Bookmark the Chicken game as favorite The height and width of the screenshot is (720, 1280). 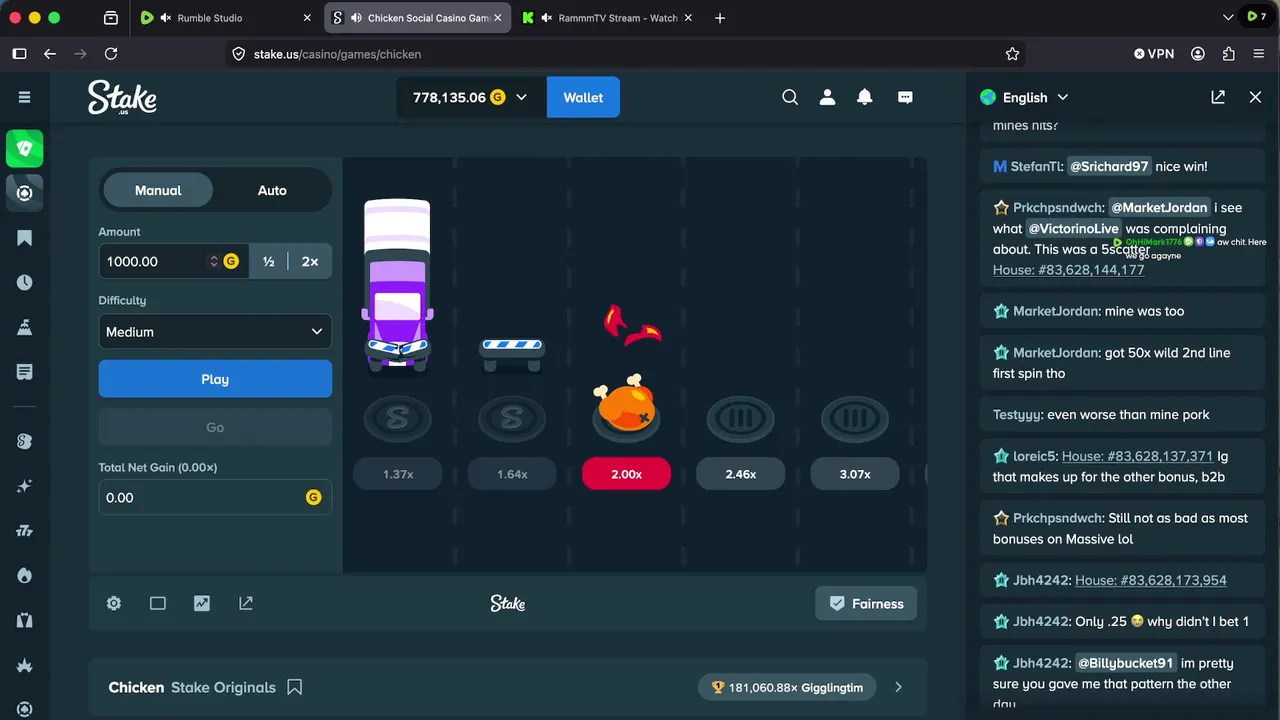click(295, 687)
